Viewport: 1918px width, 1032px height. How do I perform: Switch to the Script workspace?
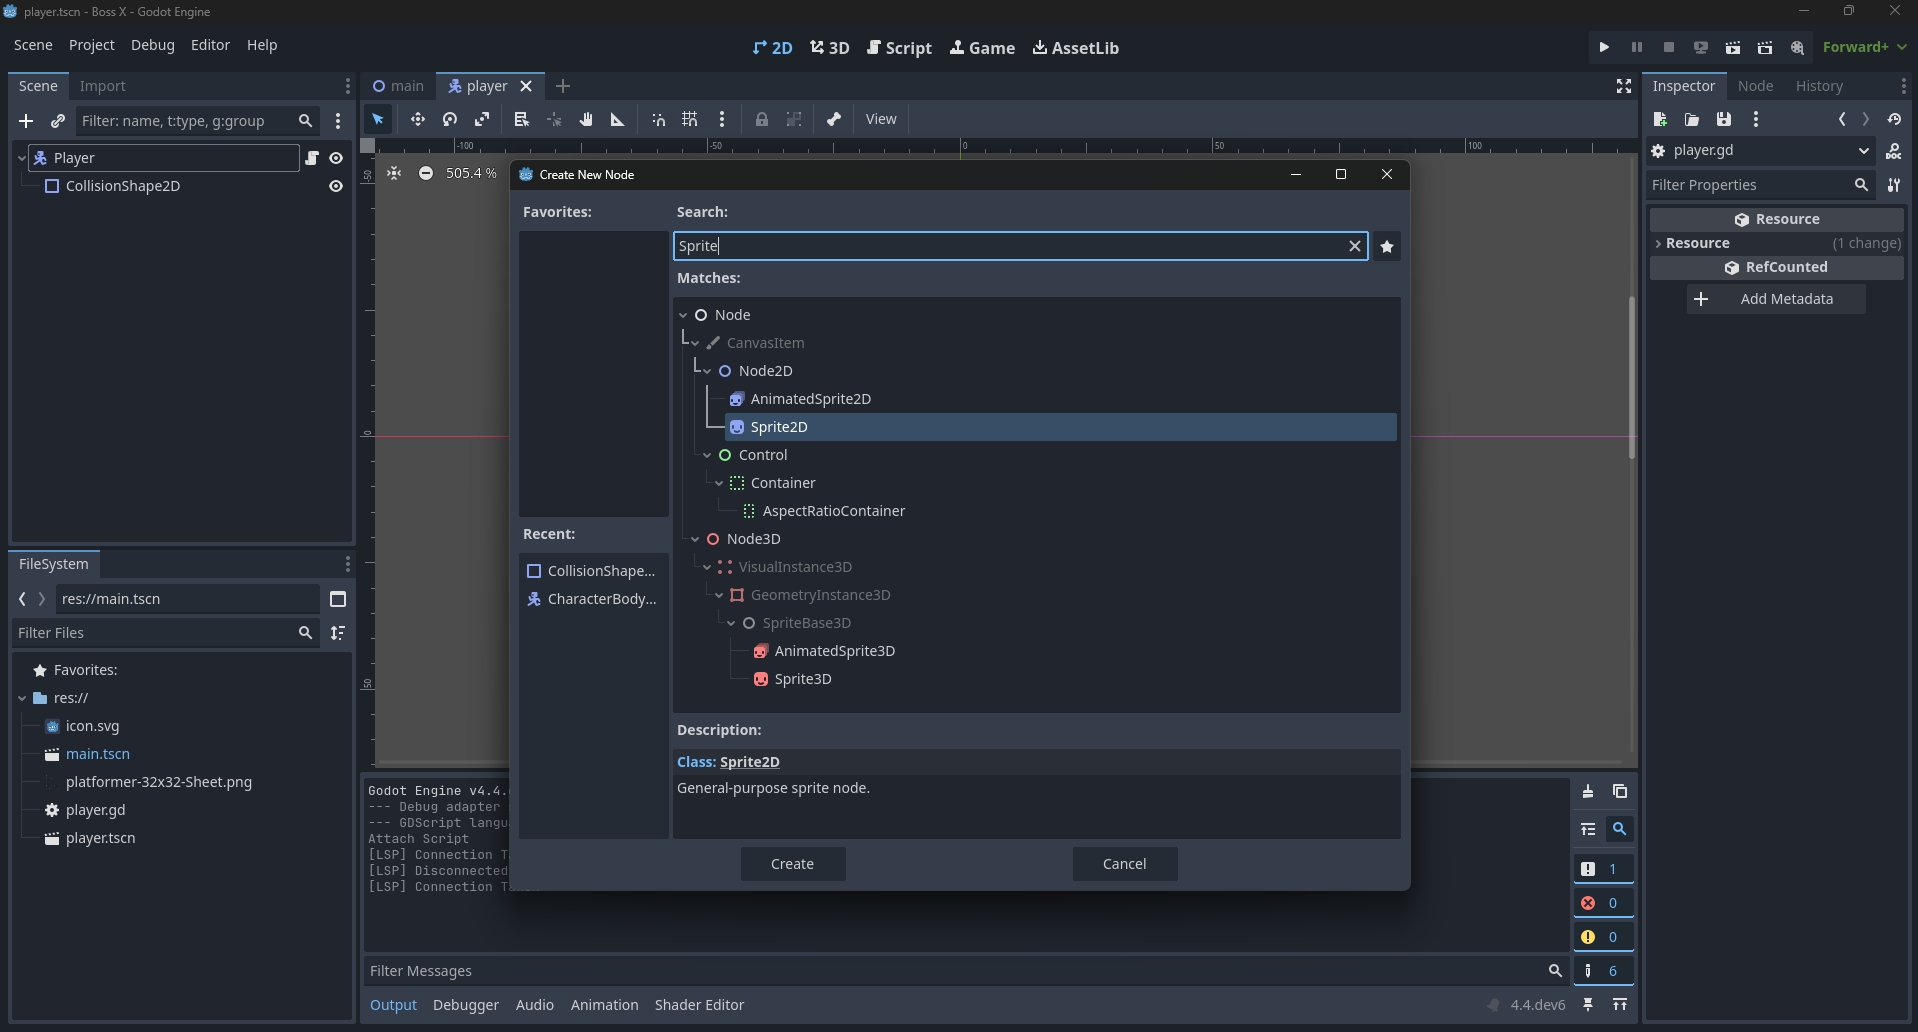click(899, 48)
